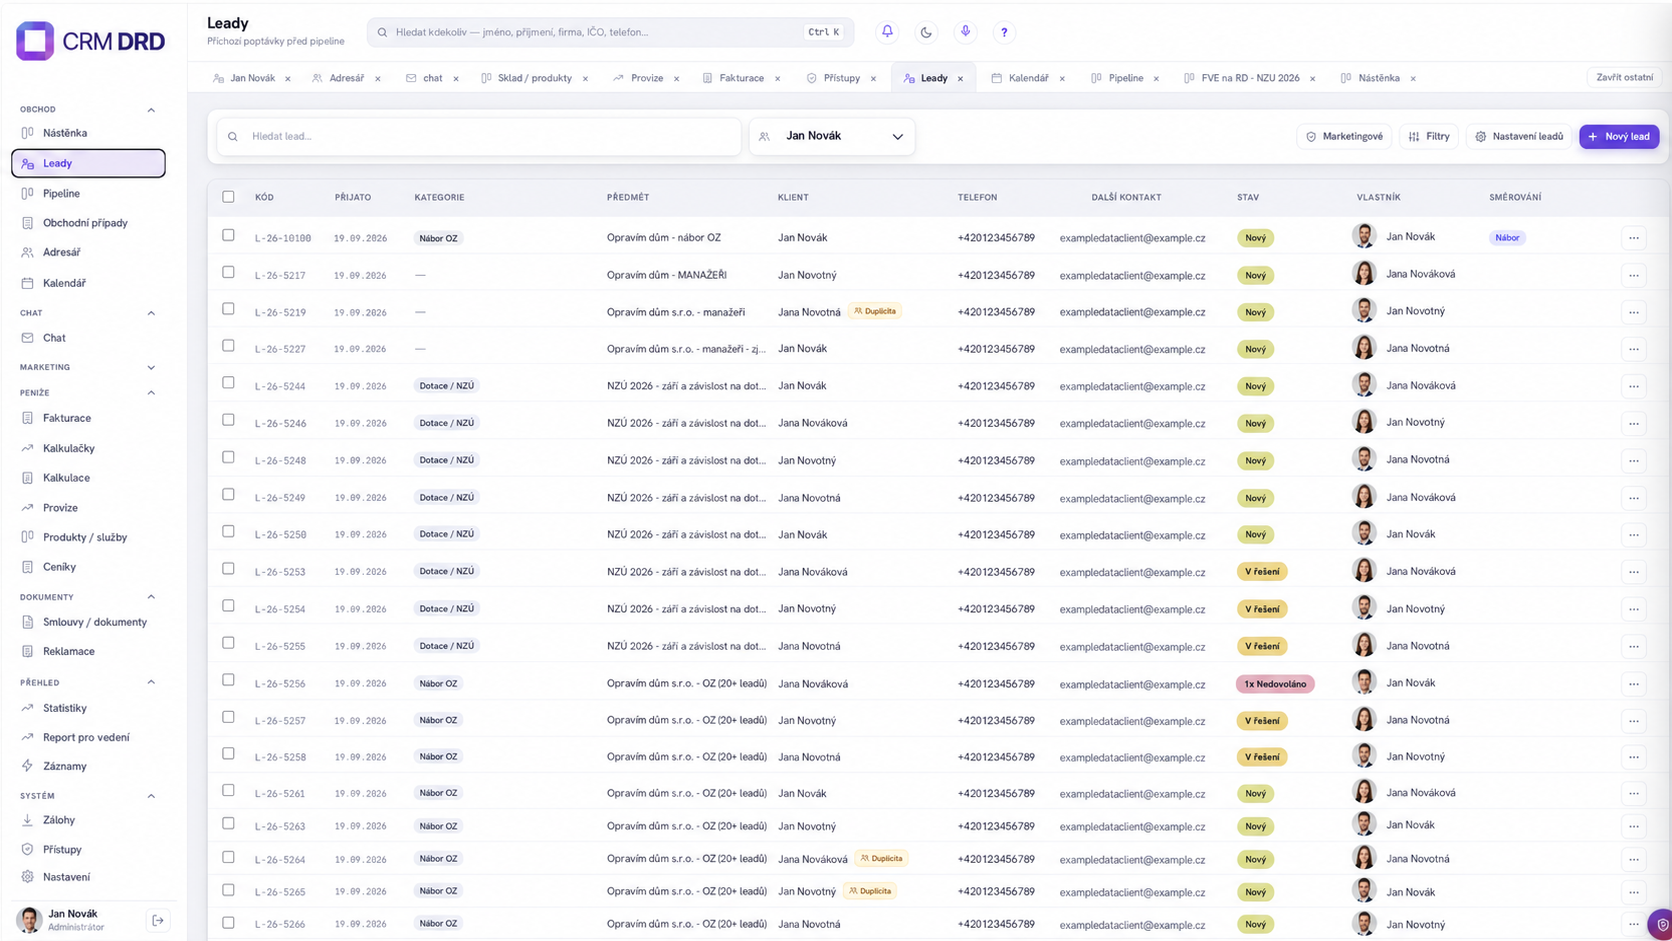This screenshot has width=1672, height=941.
Task: Click the Nový lead button
Action: (x=1619, y=136)
